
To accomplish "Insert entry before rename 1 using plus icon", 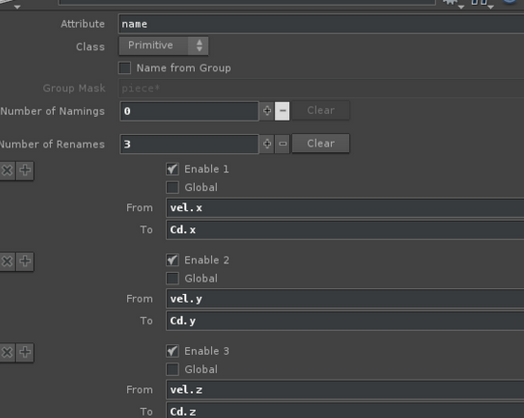I will coord(25,170).
